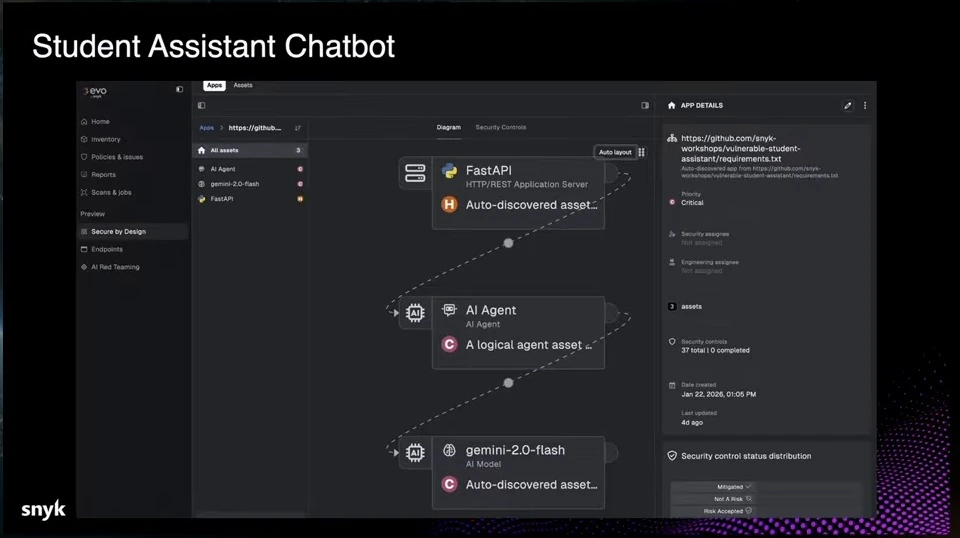Open Scans & jobs

[111, 192]
